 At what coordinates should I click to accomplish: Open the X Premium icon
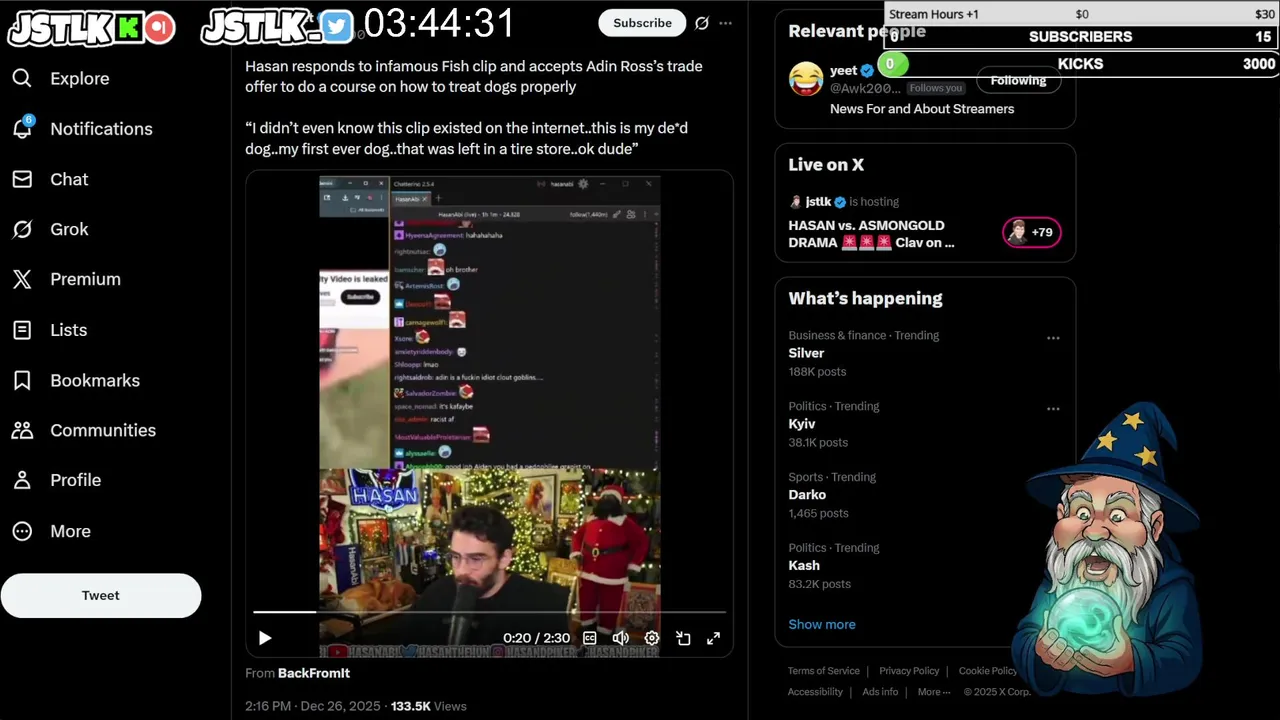coord(22,279)
